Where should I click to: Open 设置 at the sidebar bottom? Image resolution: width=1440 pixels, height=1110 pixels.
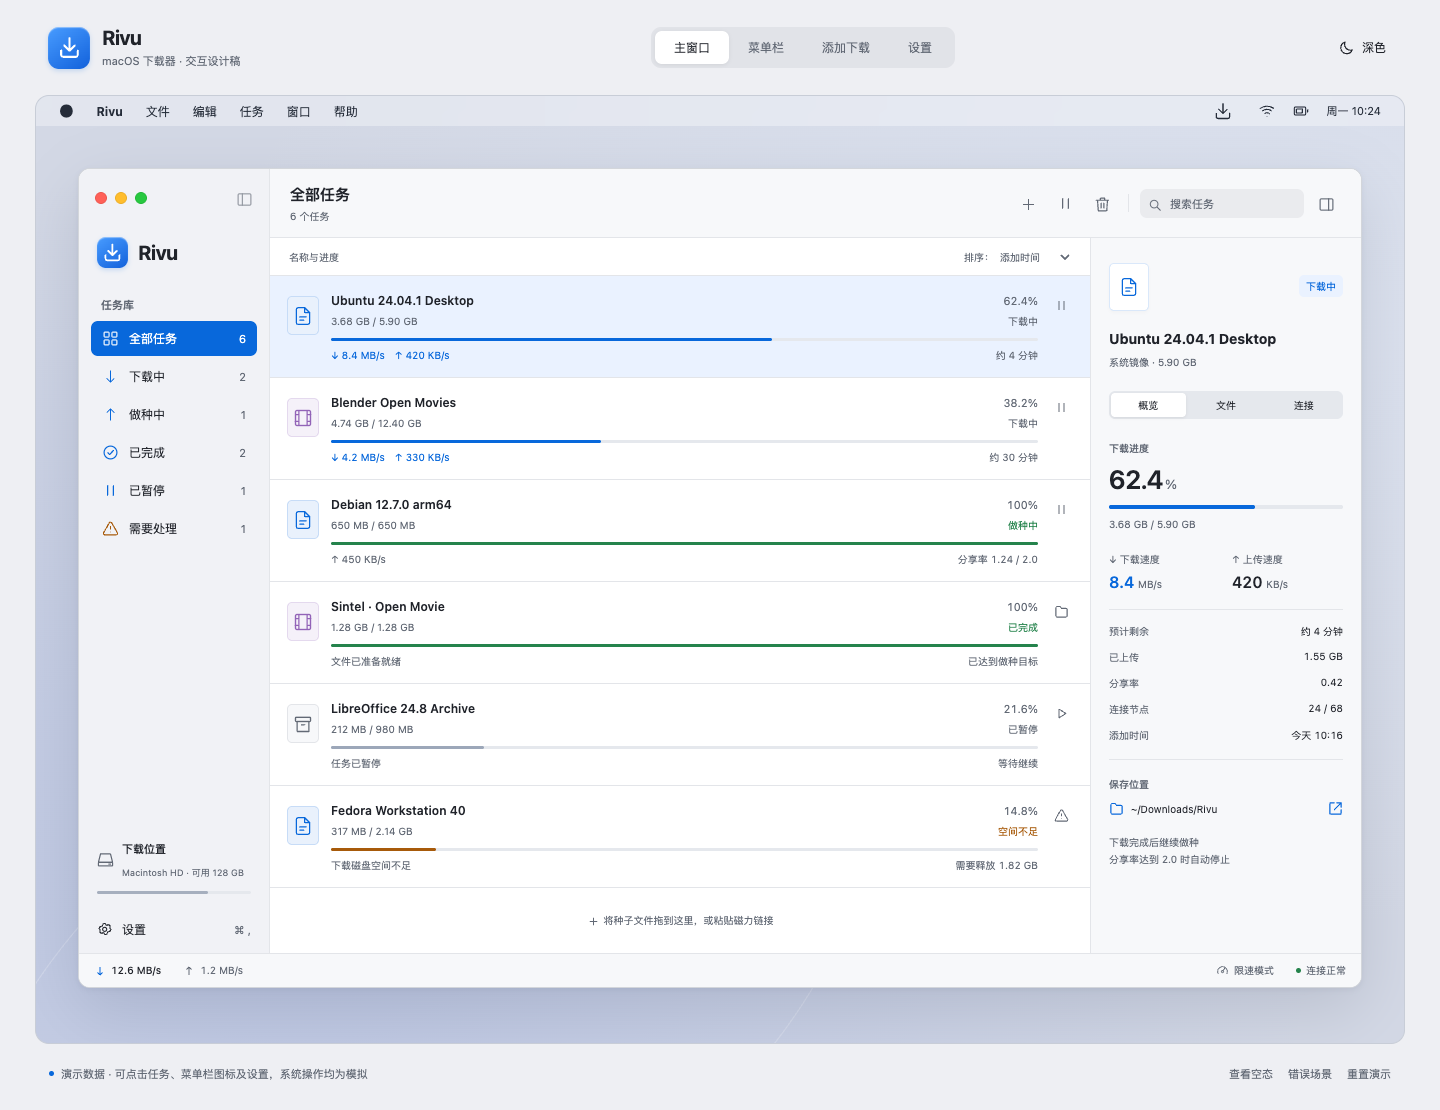tap(174, 930)
